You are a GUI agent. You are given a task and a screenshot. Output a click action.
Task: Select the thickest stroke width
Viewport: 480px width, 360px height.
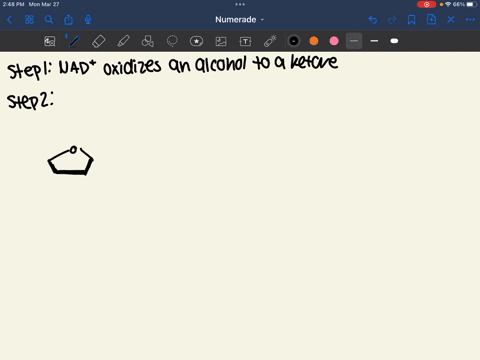click(x=394, y=41)
